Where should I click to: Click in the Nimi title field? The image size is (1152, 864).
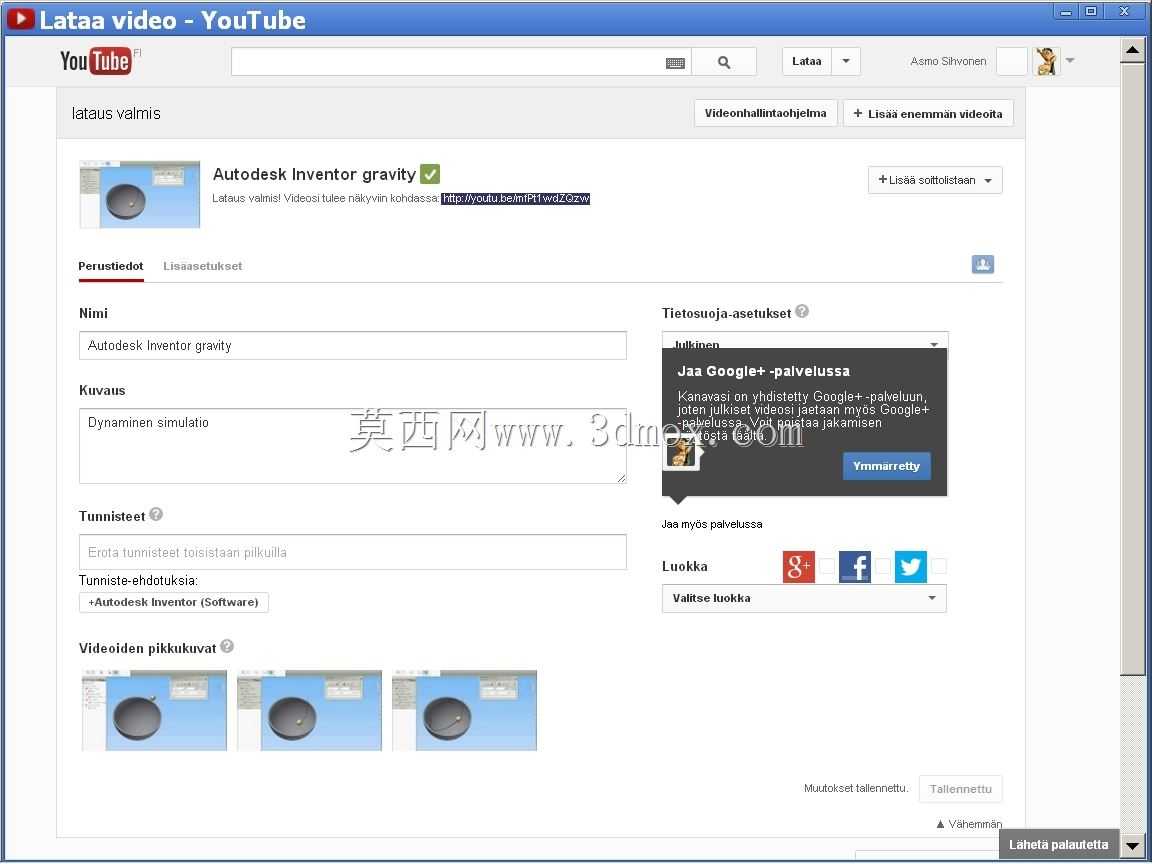pyautogui.click(x=353, y=345)
